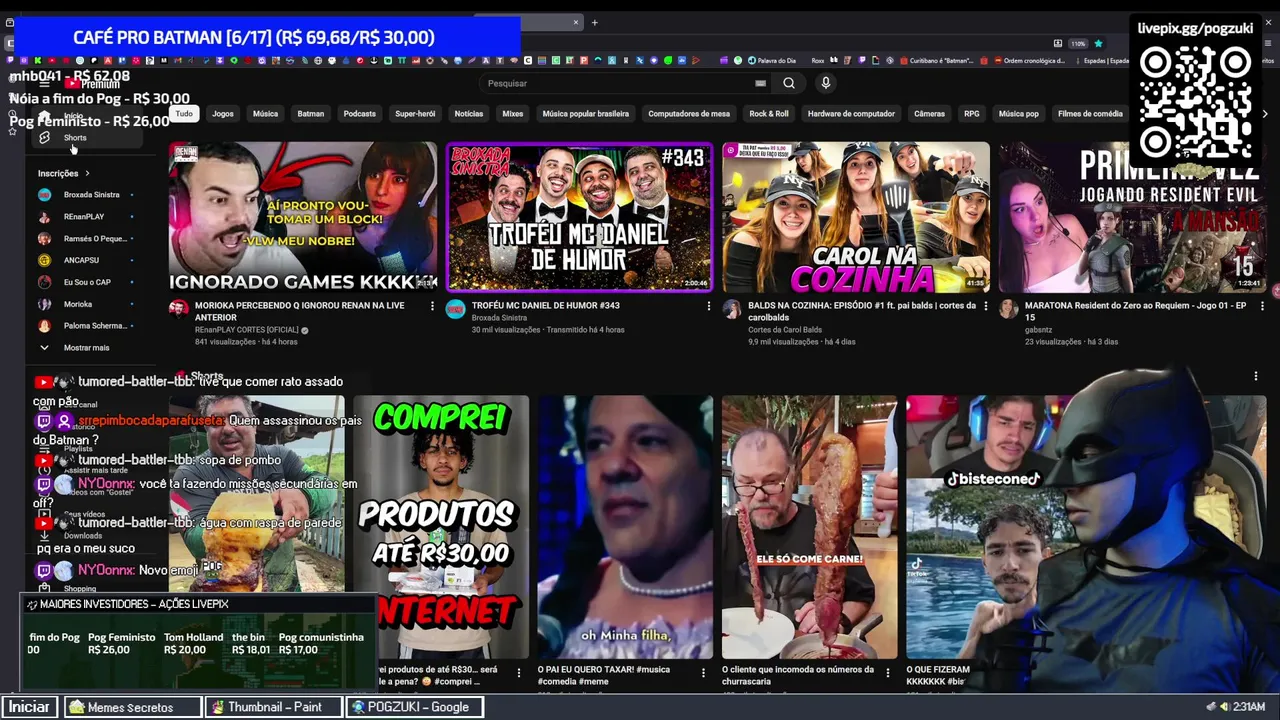The width and height of the screenshot is (1280, 720).
Task: Expand the Inscrições section arrow
Action: (x=87, y=174)
